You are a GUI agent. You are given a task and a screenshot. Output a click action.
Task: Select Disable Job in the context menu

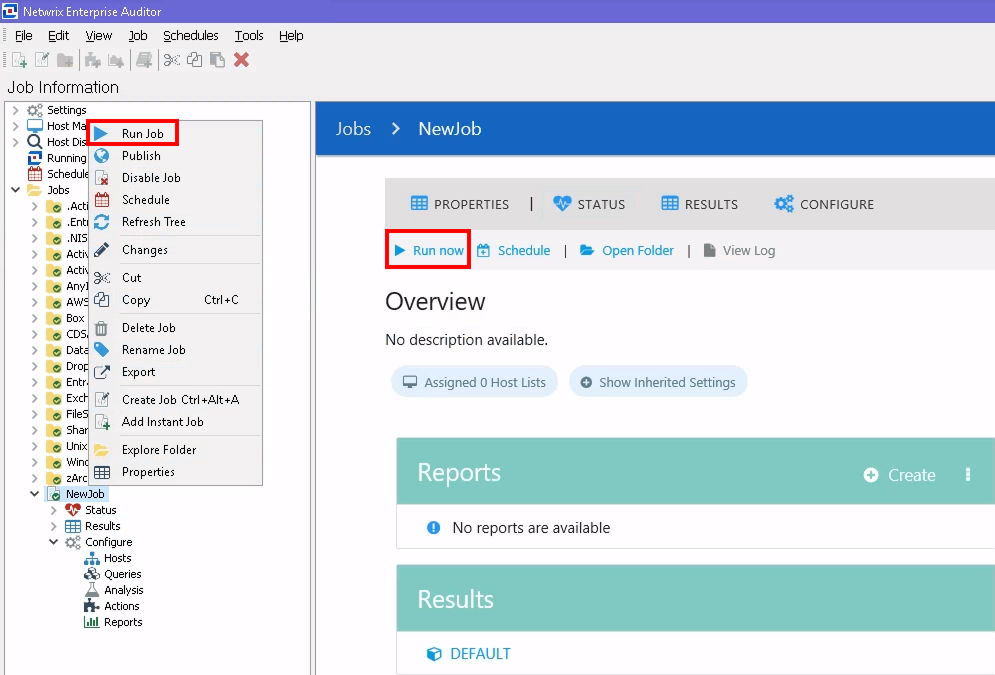151,178
